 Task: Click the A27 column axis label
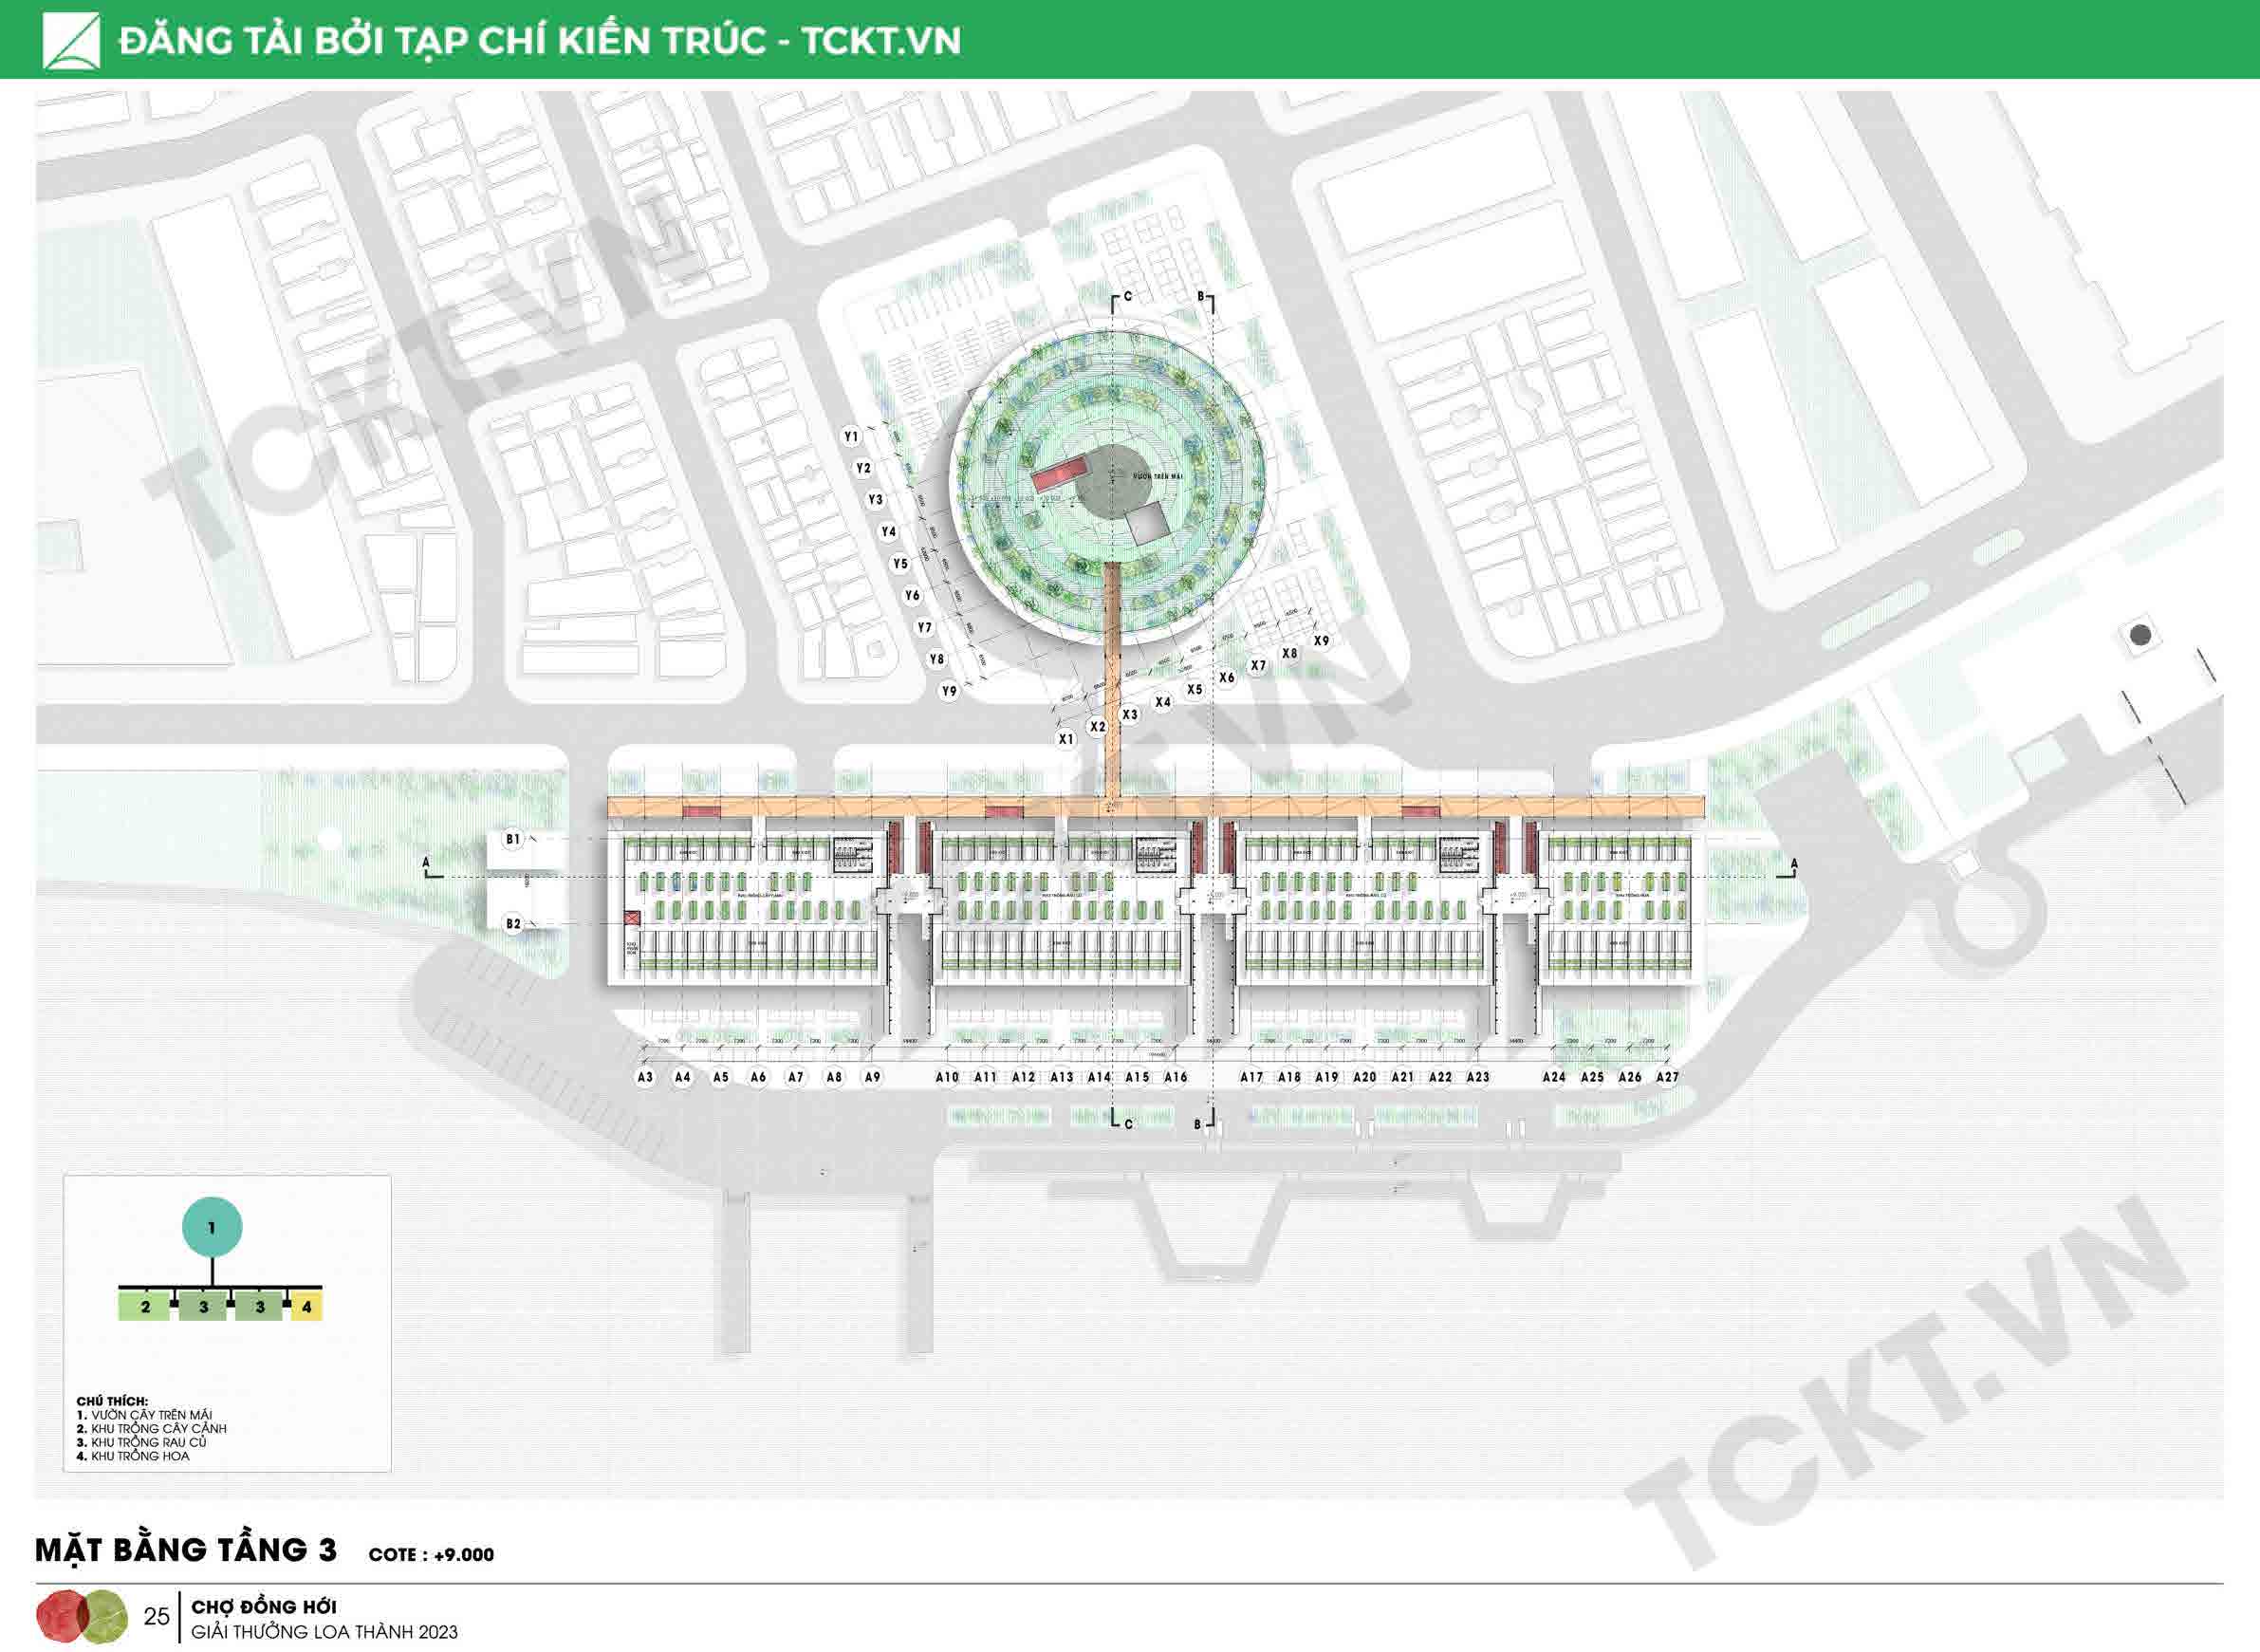pos(1667,1078)
